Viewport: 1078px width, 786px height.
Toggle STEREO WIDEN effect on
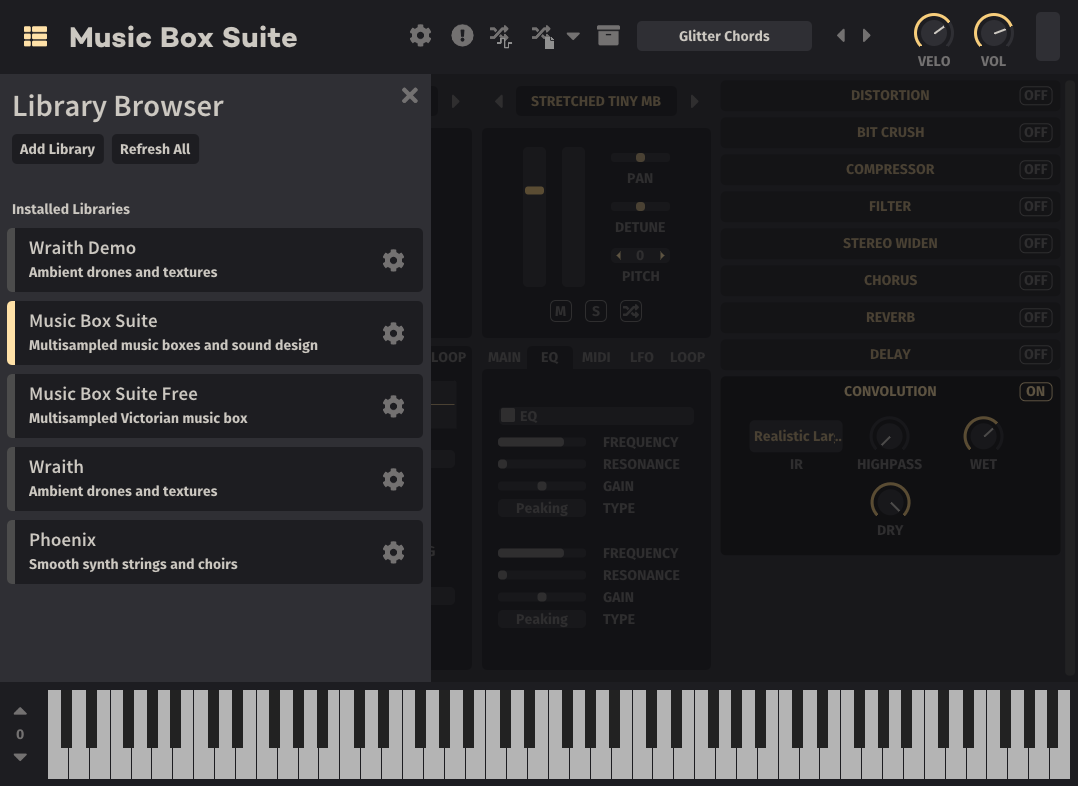click(x=1035, y=243)
